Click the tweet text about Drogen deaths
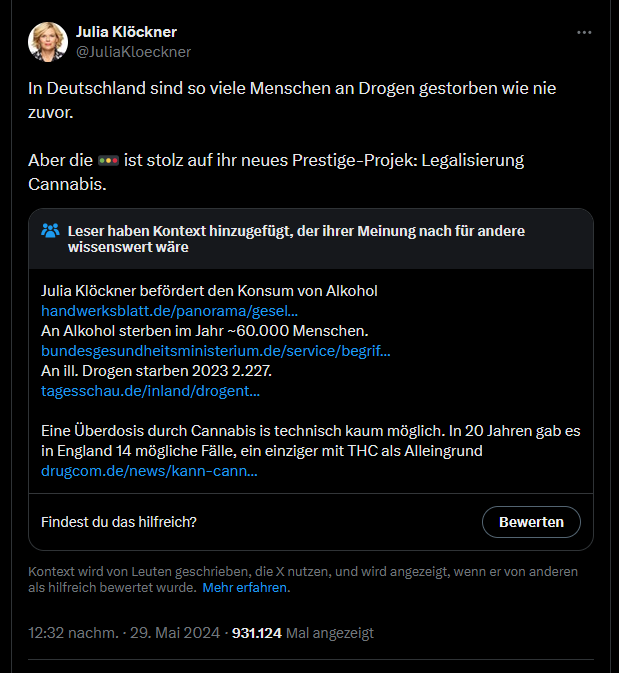The width and height of the screenshot is (619, 673). click(292, 100)
